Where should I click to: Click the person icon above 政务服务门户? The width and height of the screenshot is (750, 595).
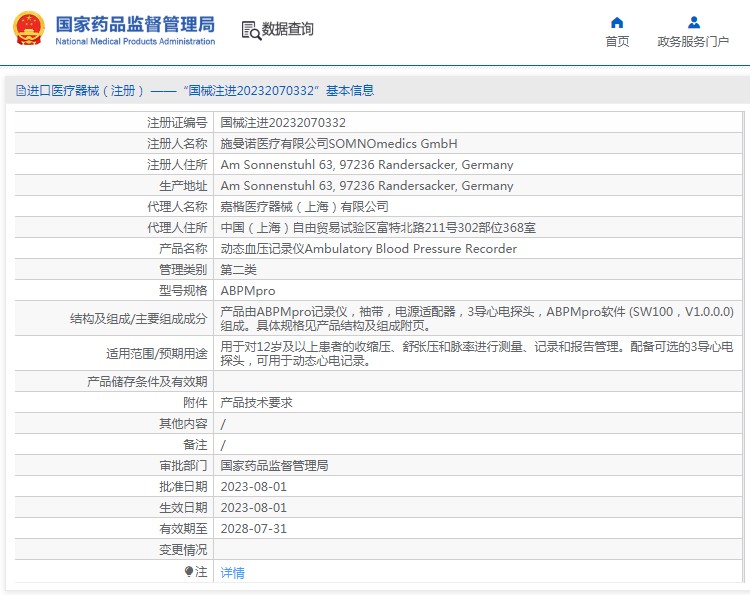[693, 22]
